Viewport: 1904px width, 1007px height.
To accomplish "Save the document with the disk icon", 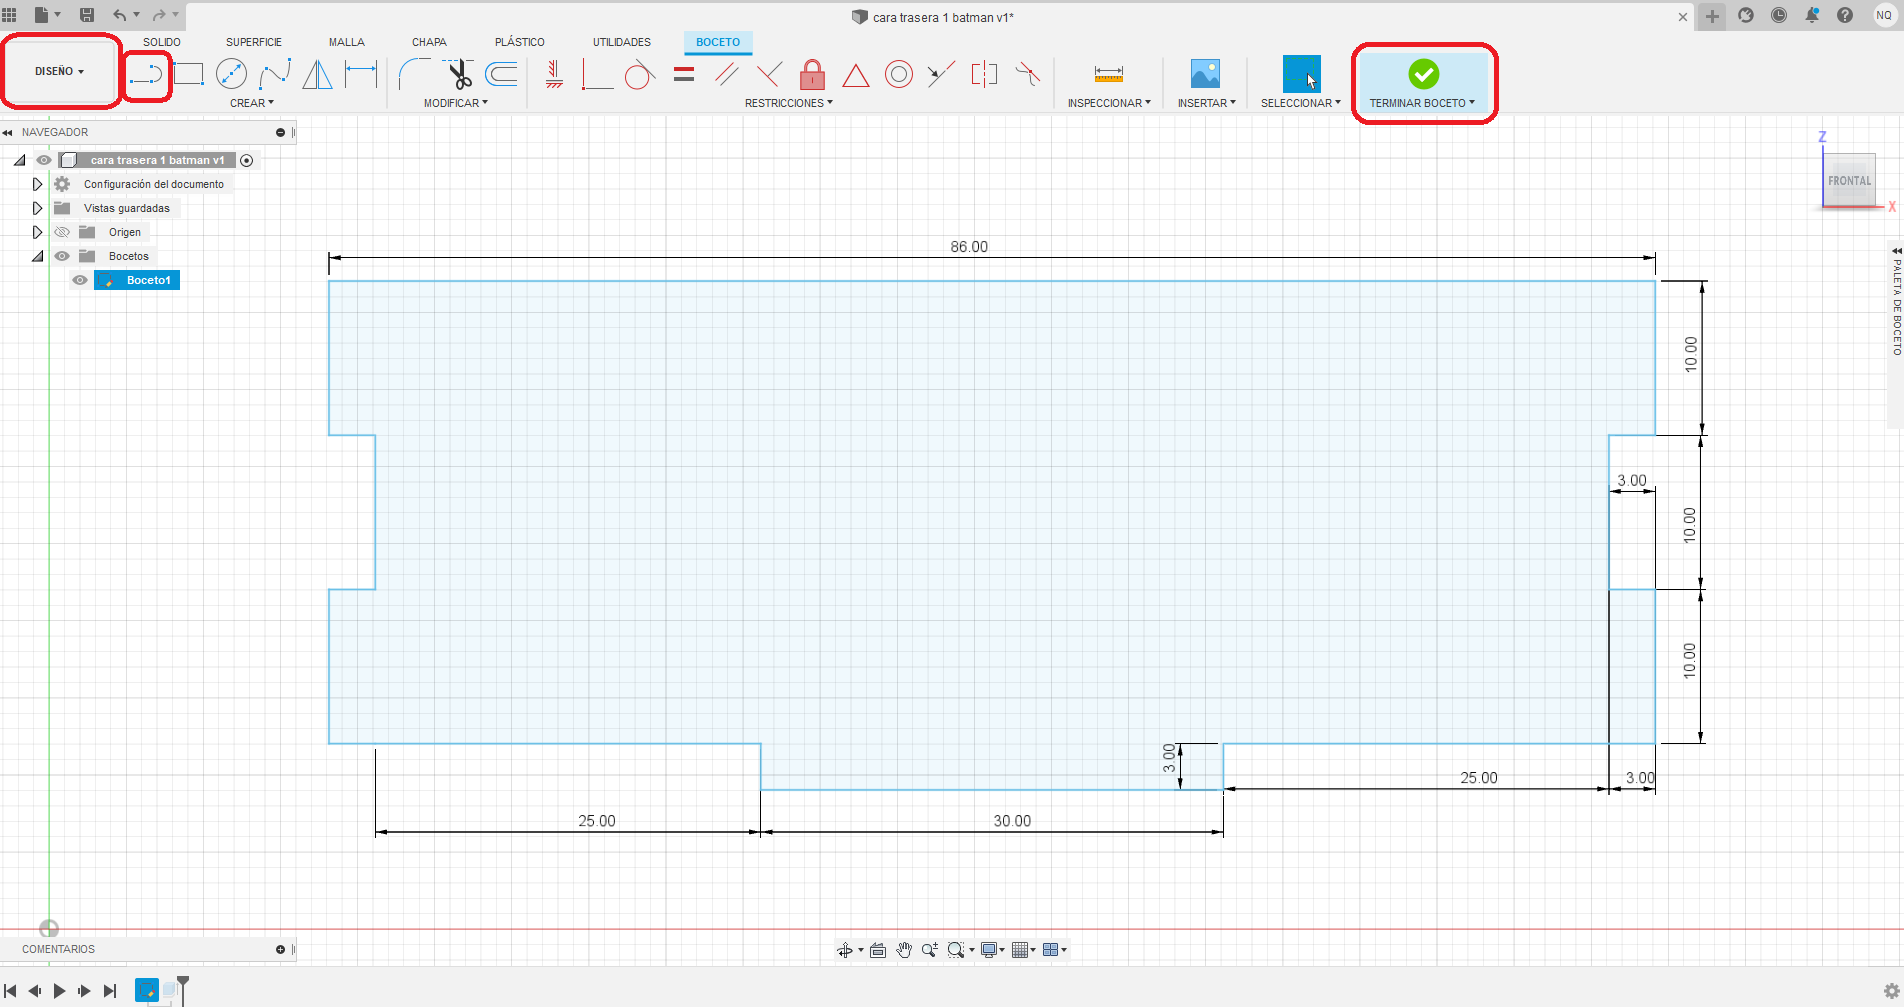I will coord(87,15).
